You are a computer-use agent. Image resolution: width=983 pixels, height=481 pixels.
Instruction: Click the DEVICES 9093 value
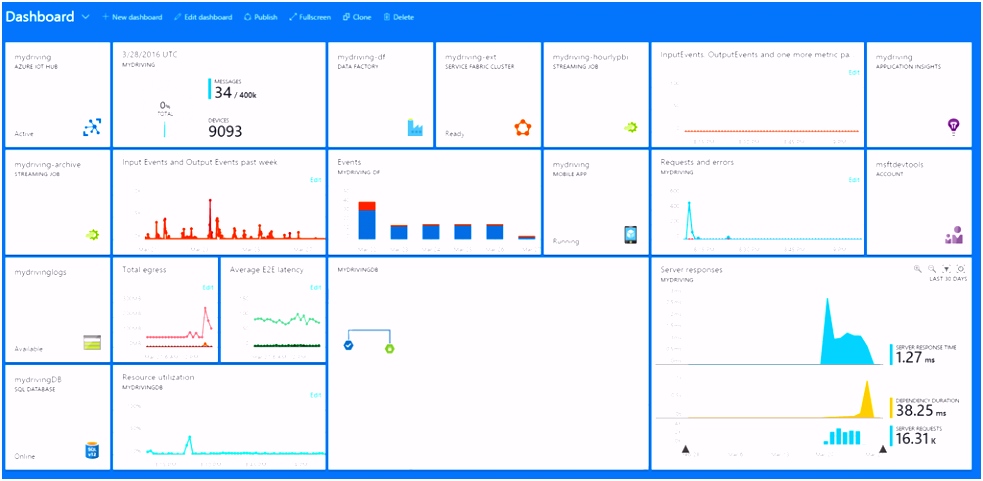point(225,131)
